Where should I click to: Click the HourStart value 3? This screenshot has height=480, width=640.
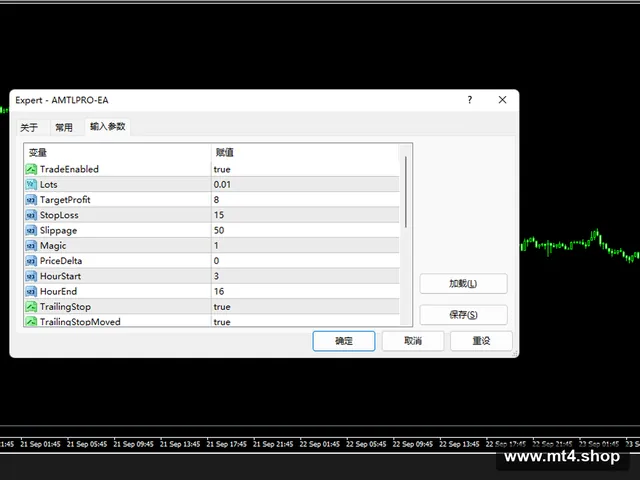click(216, 276)
